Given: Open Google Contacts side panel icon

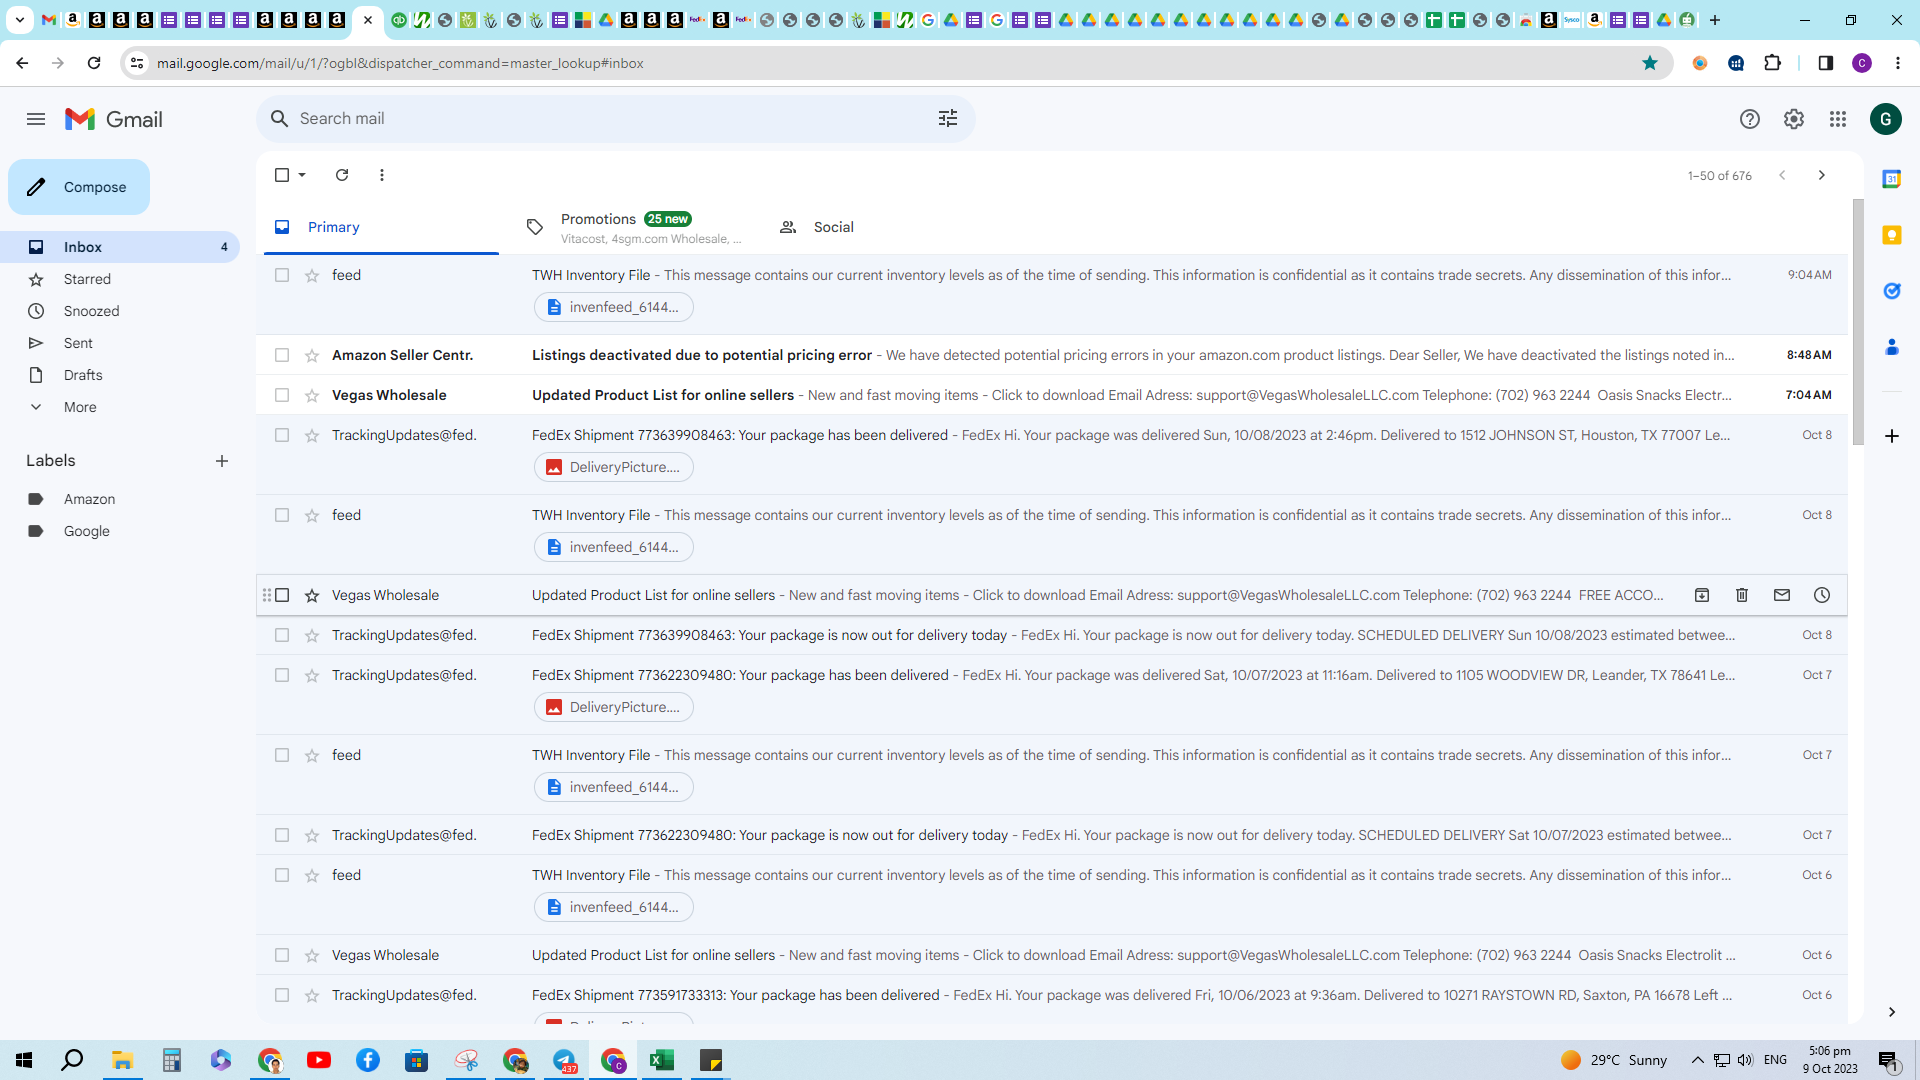Looking at the screenshot, I should click(1891, 347).
